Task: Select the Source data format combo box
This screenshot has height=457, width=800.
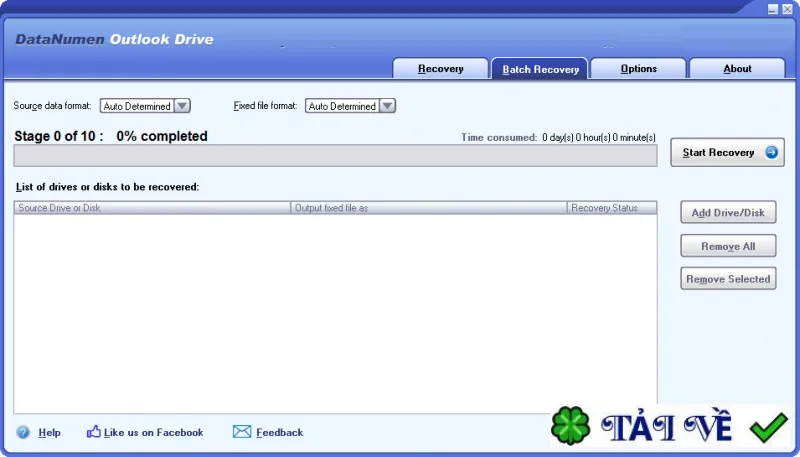Action: click(145, 106)
